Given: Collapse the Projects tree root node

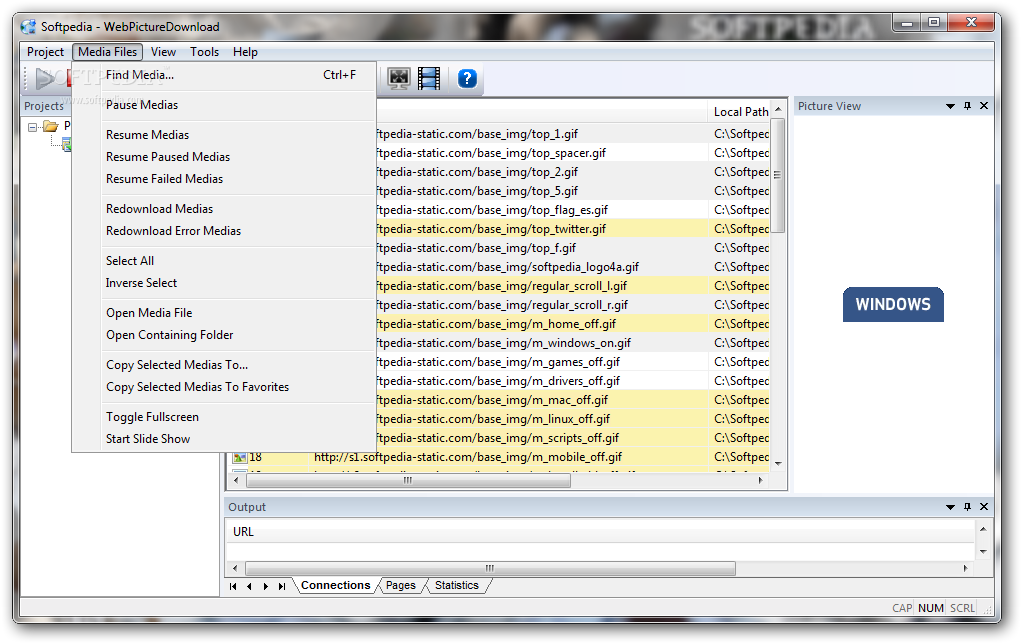Looking at the screenshot, I should click(x=33, y=127).
